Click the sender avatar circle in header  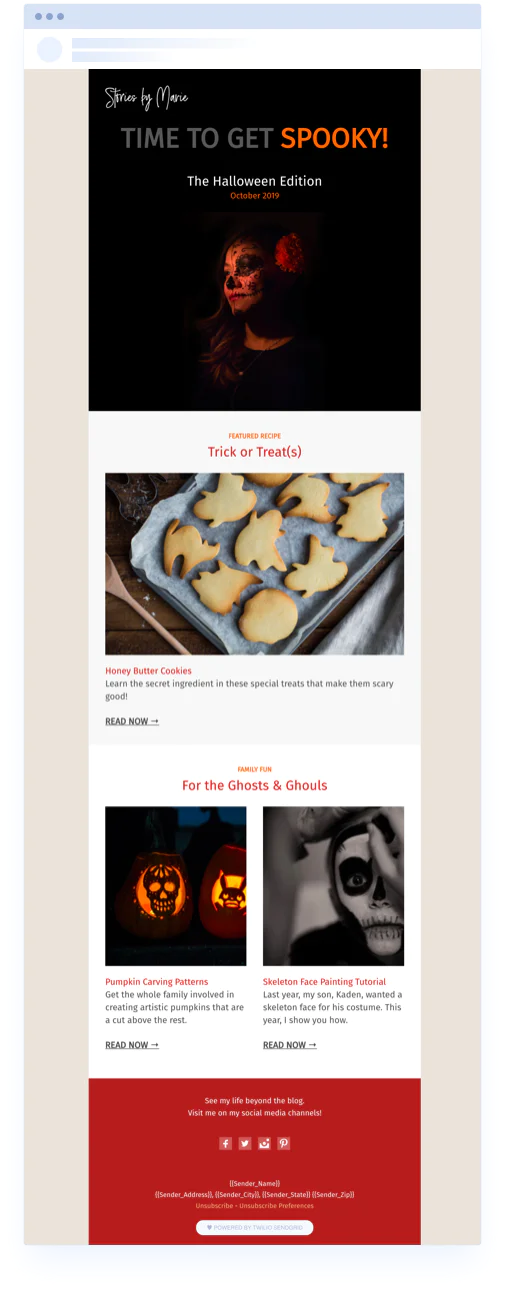49,50
